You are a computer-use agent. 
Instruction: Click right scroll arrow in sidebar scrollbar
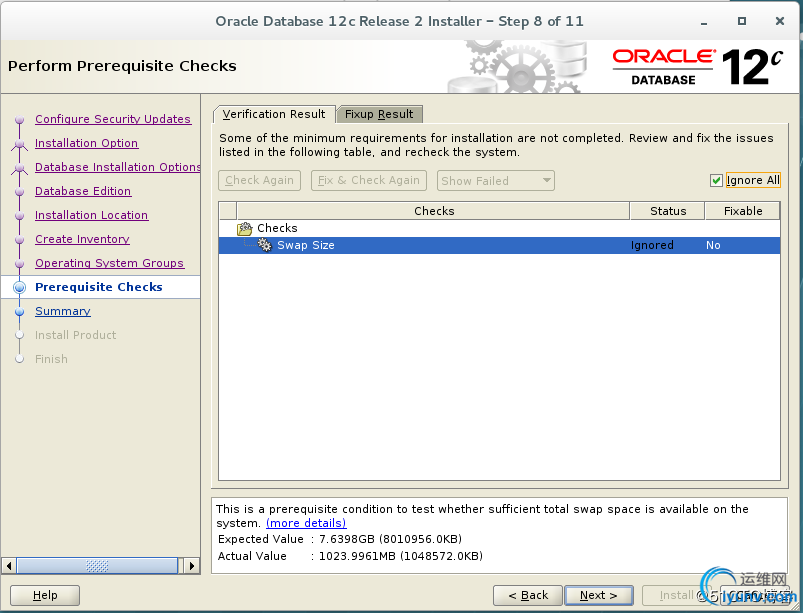pyautogui.click(x=192, y=566)
